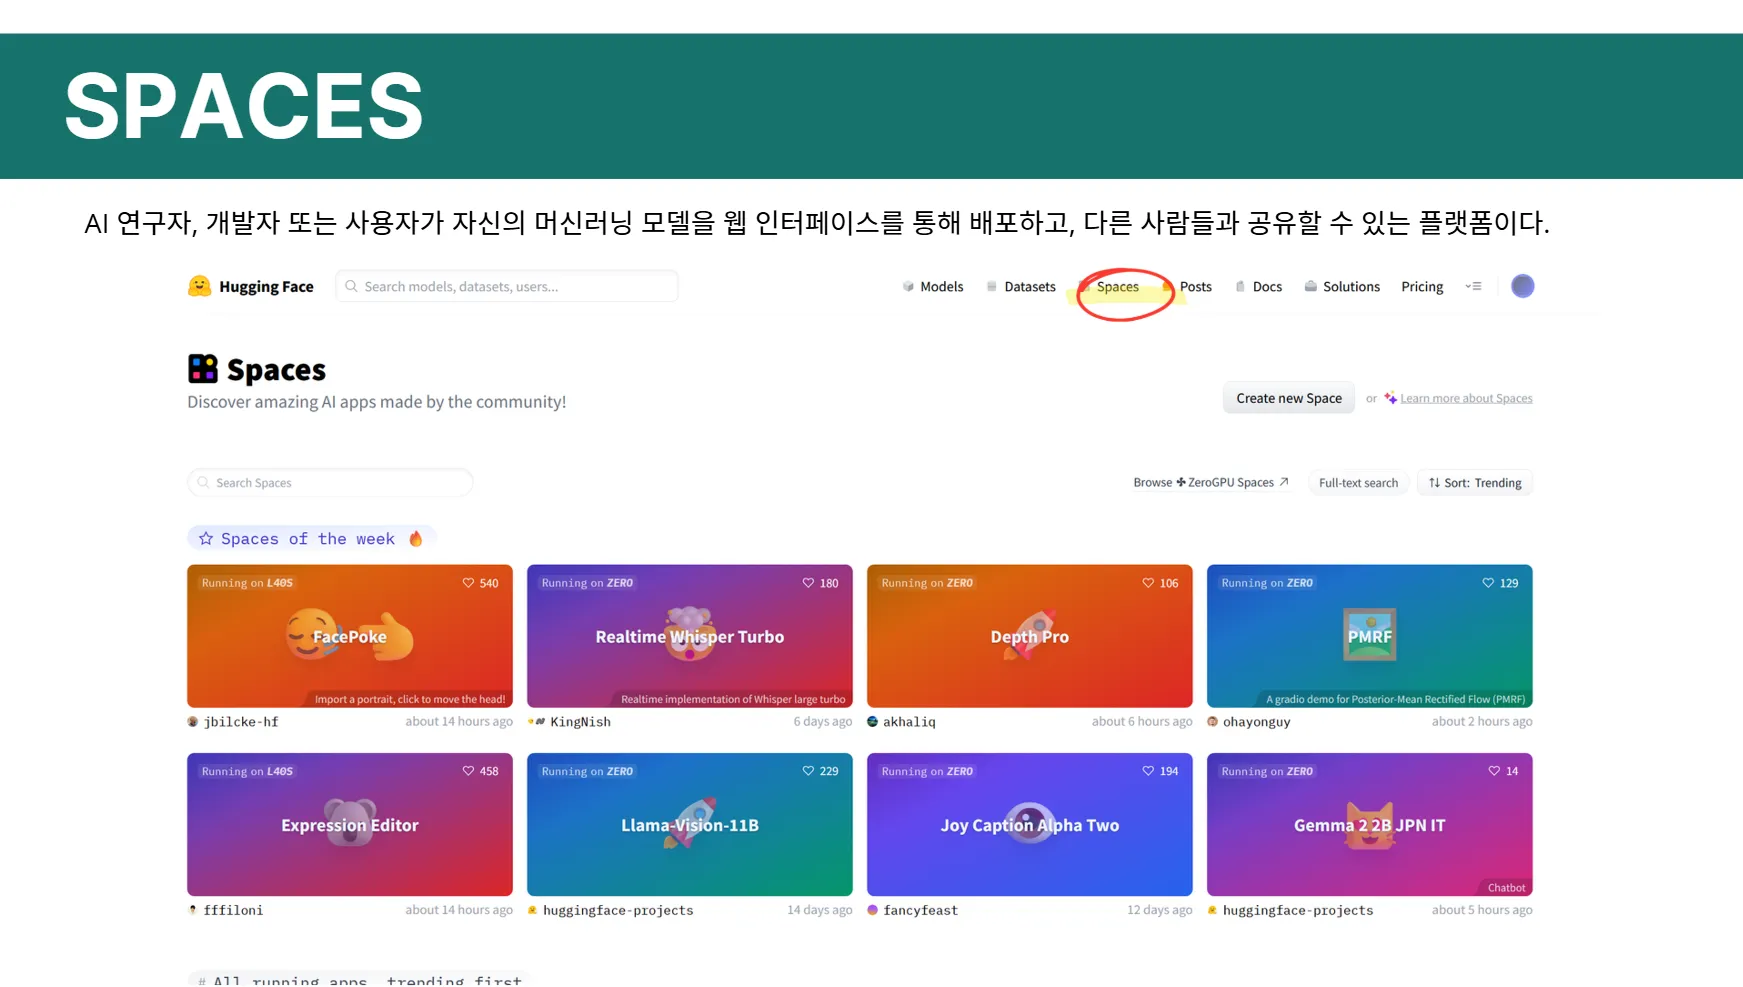Open the Llama-Vision-11B space card

coord(690,825)
